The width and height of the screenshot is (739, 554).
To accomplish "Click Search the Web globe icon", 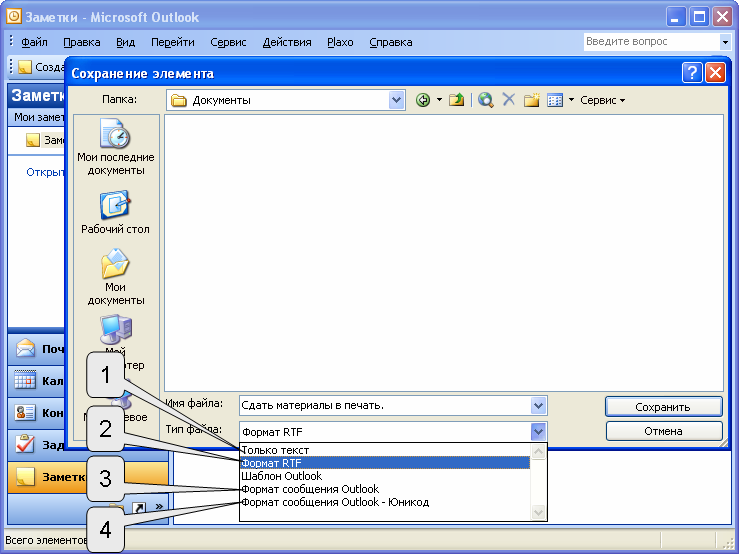I will tap(485, 100).
